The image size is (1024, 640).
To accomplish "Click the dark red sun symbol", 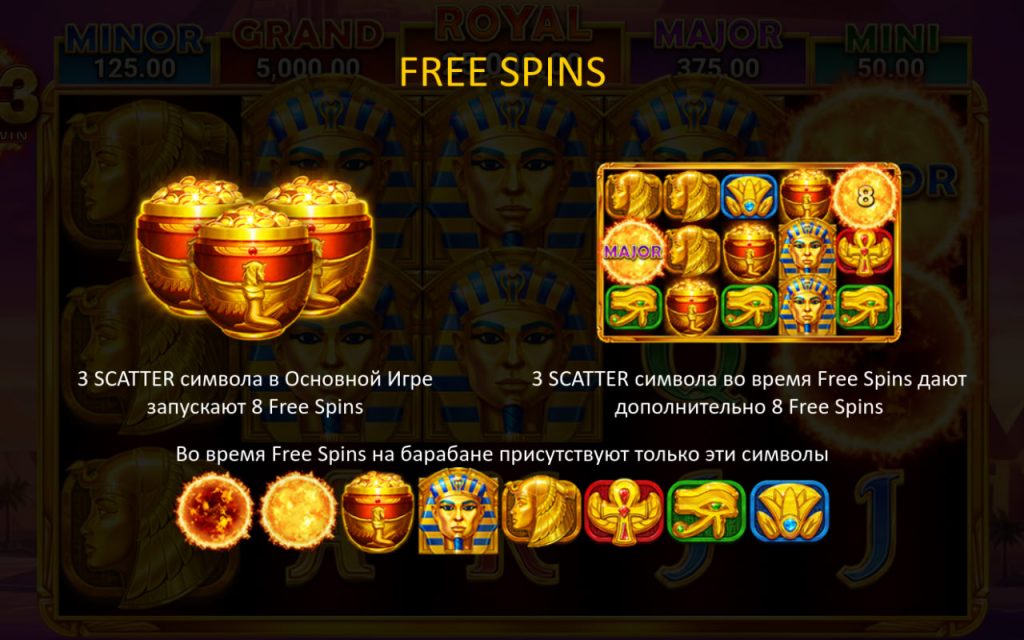I will click(x=214, y=511).
